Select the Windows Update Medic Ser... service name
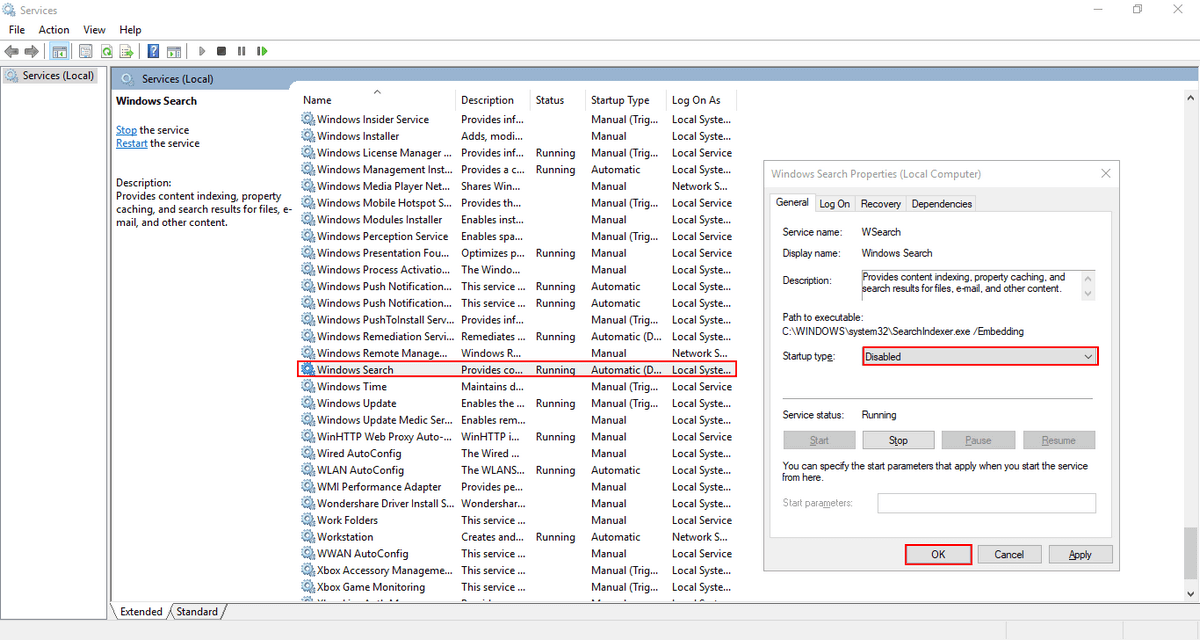The image size is (1200, 640). pos(385,420)
